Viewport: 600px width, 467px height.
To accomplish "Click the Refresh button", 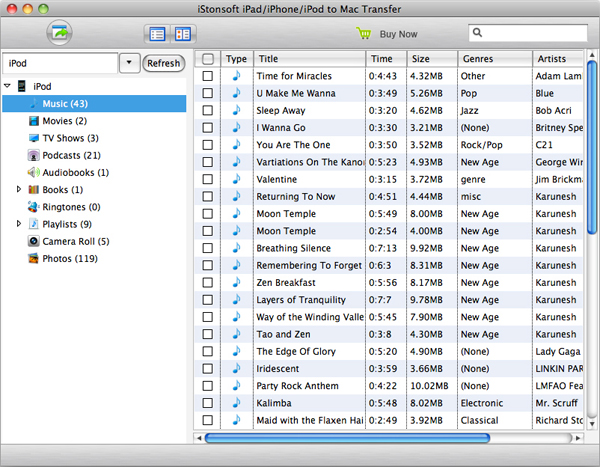I will [163, 63].
